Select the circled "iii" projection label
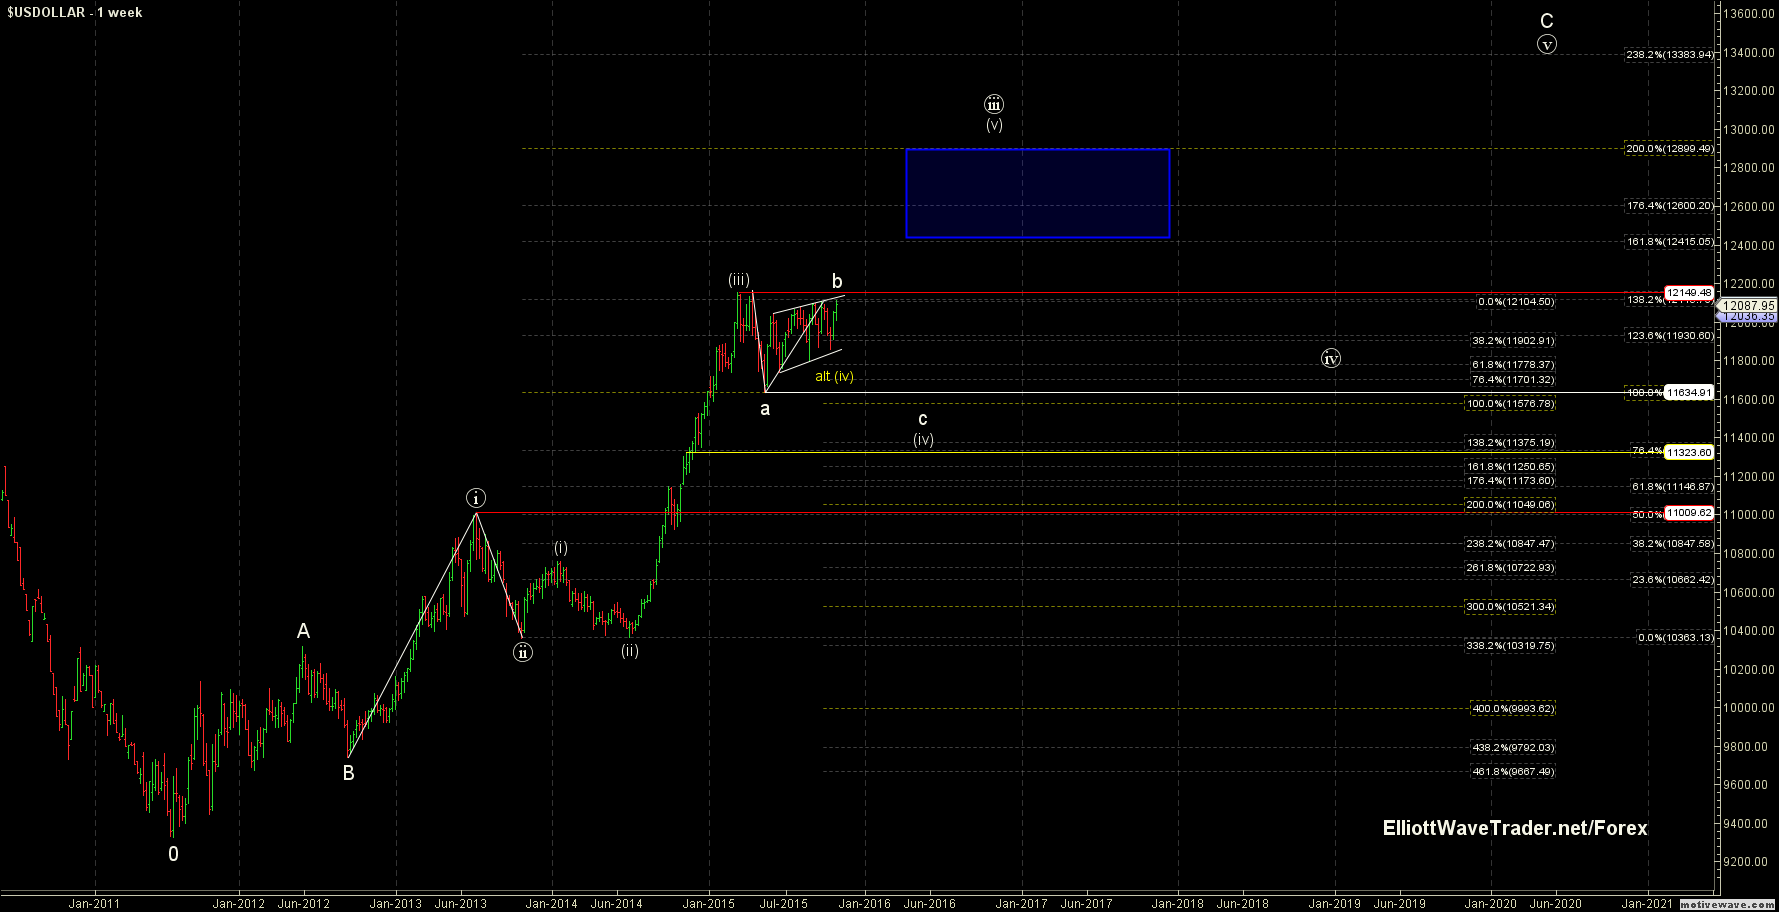The image size is (1779, 912). click(993, 104)
